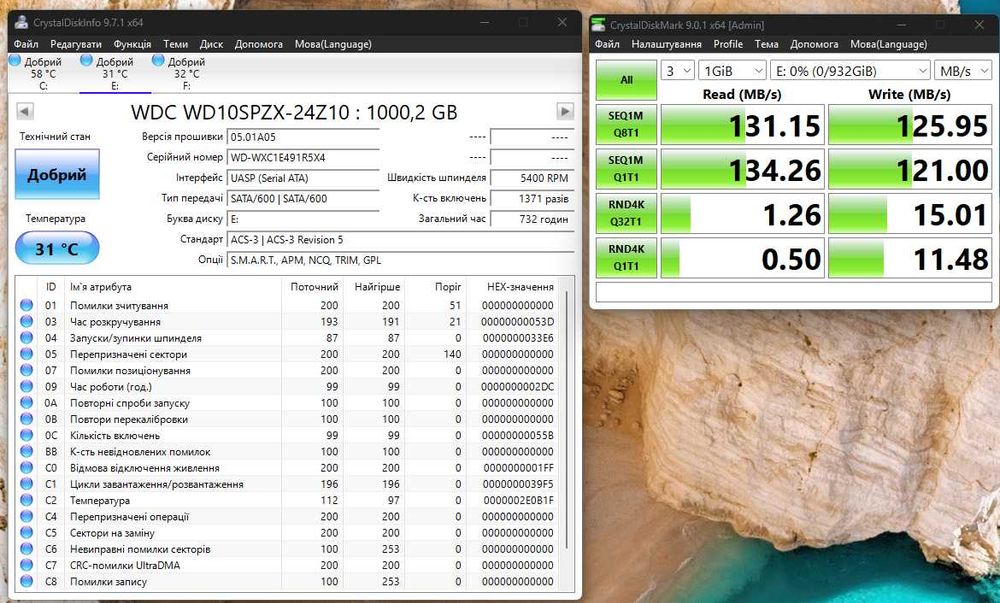This screenshot has height=603, width=1000.
Task: Click the interface field UASP (Serial ATA)
Action: [x=304, y=178]
